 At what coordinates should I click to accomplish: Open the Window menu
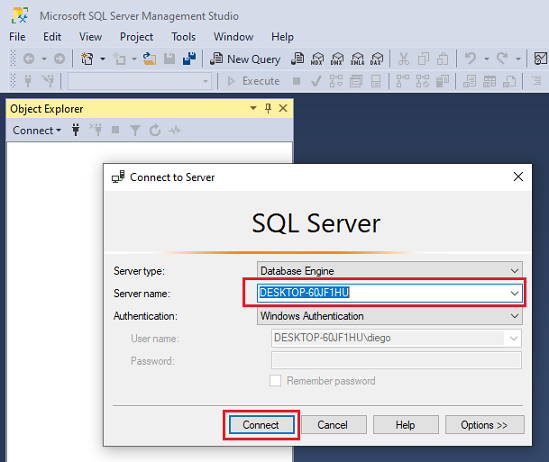[x=234, y=37]
